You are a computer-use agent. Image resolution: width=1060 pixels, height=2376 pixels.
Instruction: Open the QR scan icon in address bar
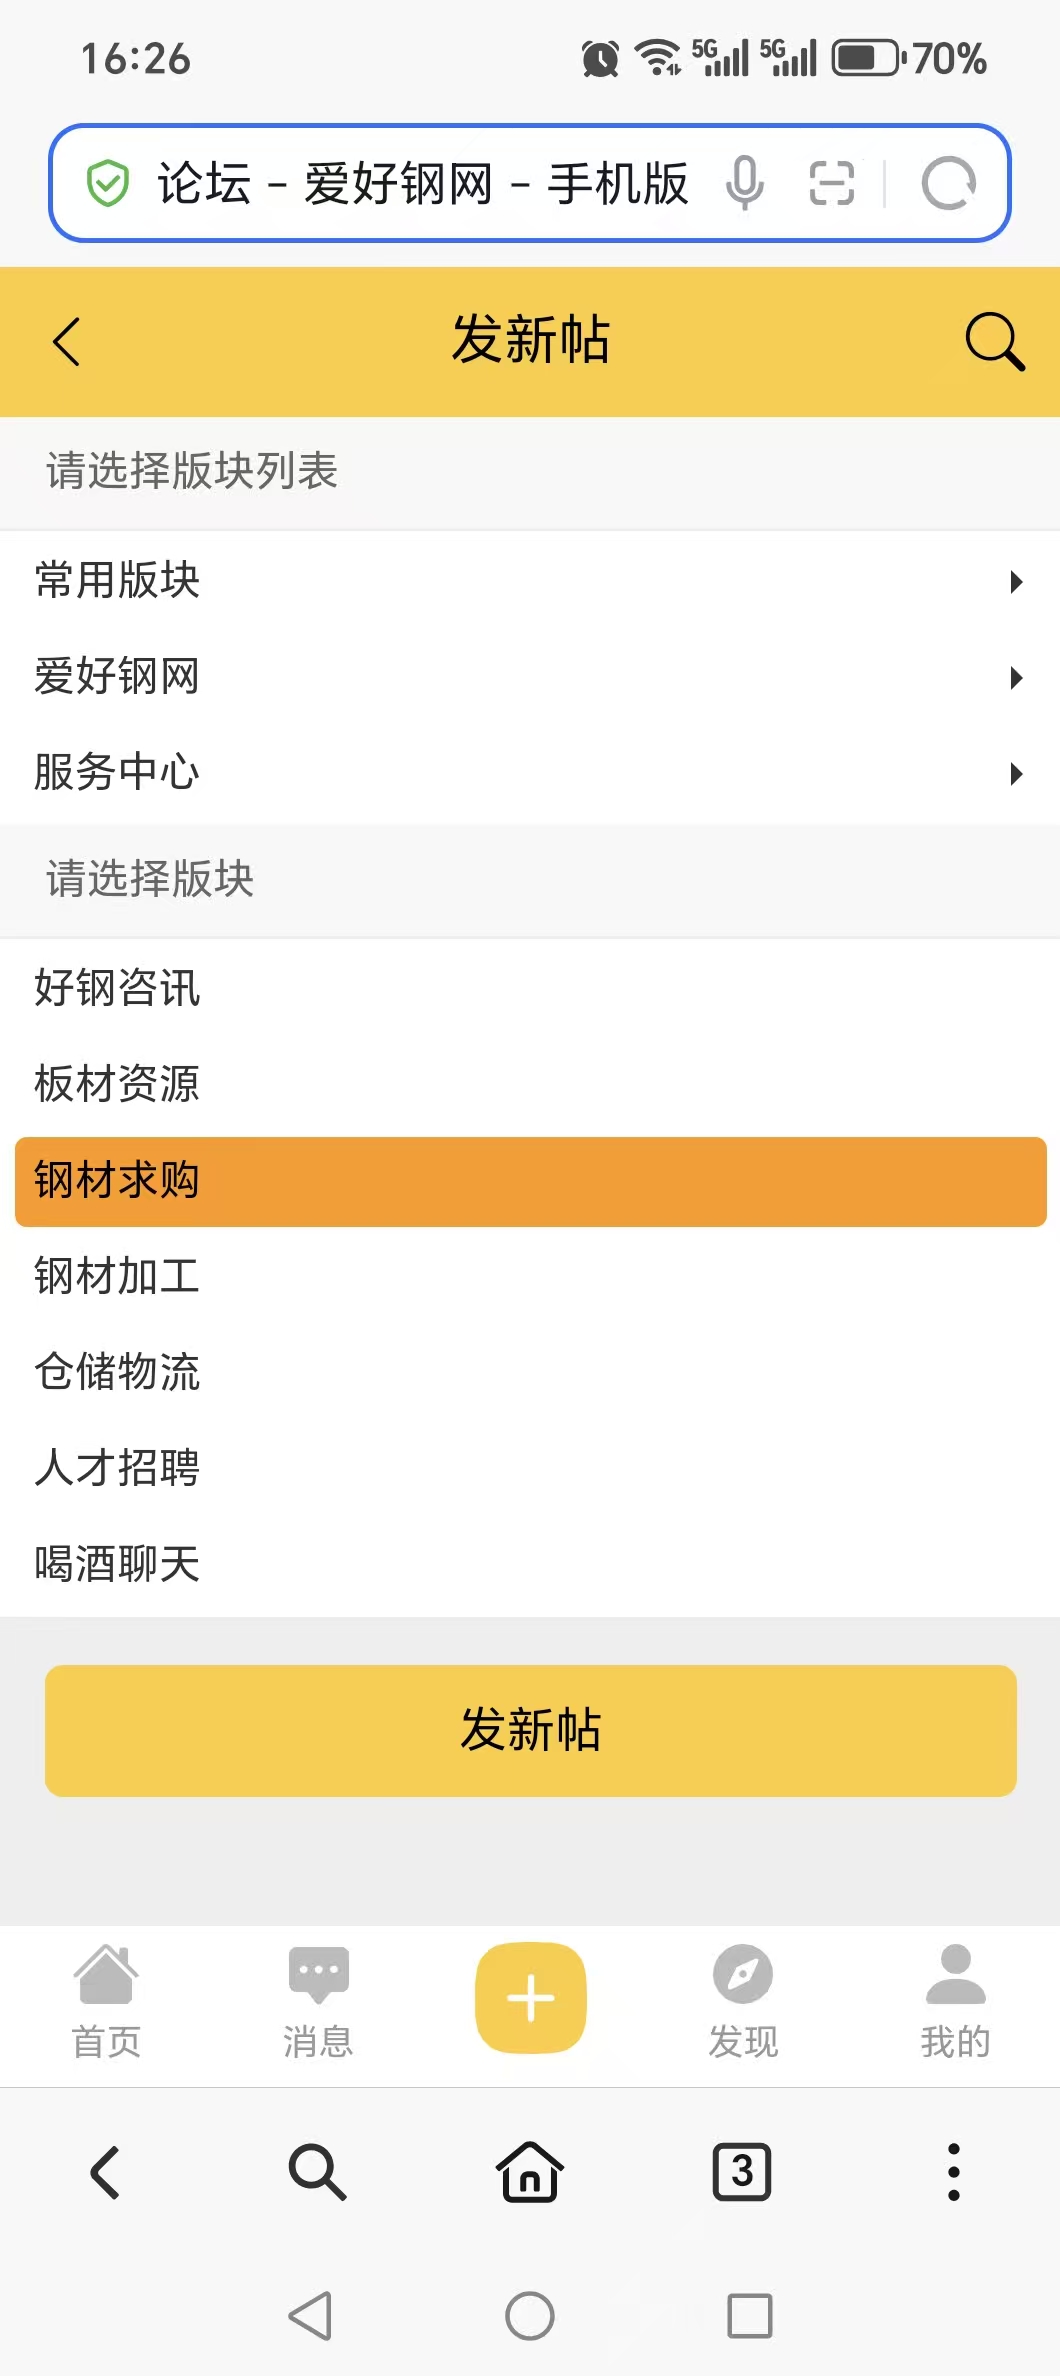(x=831, y=183)
